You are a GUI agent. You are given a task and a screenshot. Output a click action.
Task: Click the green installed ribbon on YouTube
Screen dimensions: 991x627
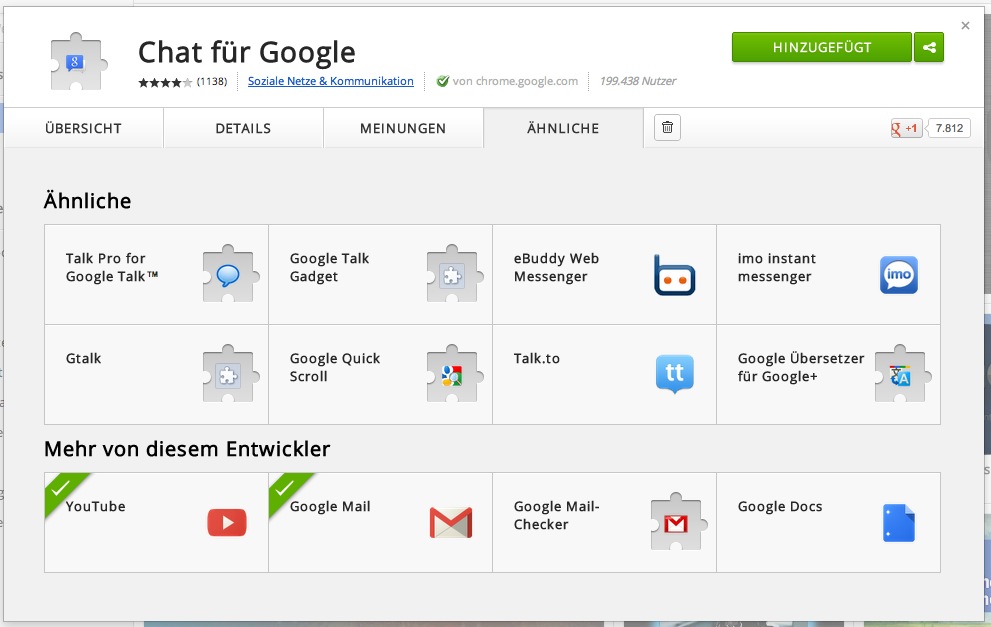(x=62, y=490)
